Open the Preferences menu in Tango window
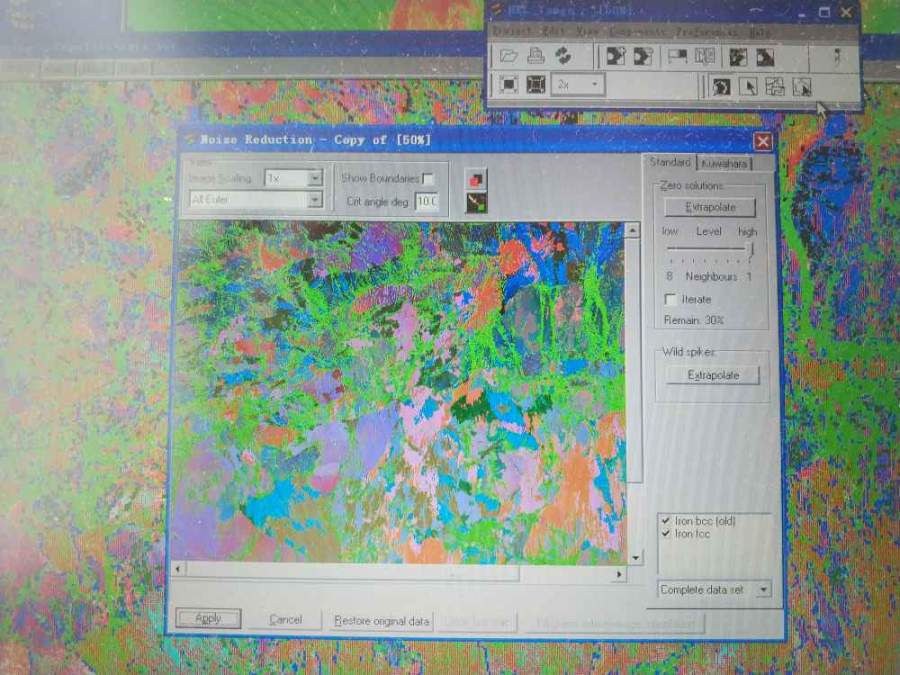The image size is (900, 675). click(706, 32)
